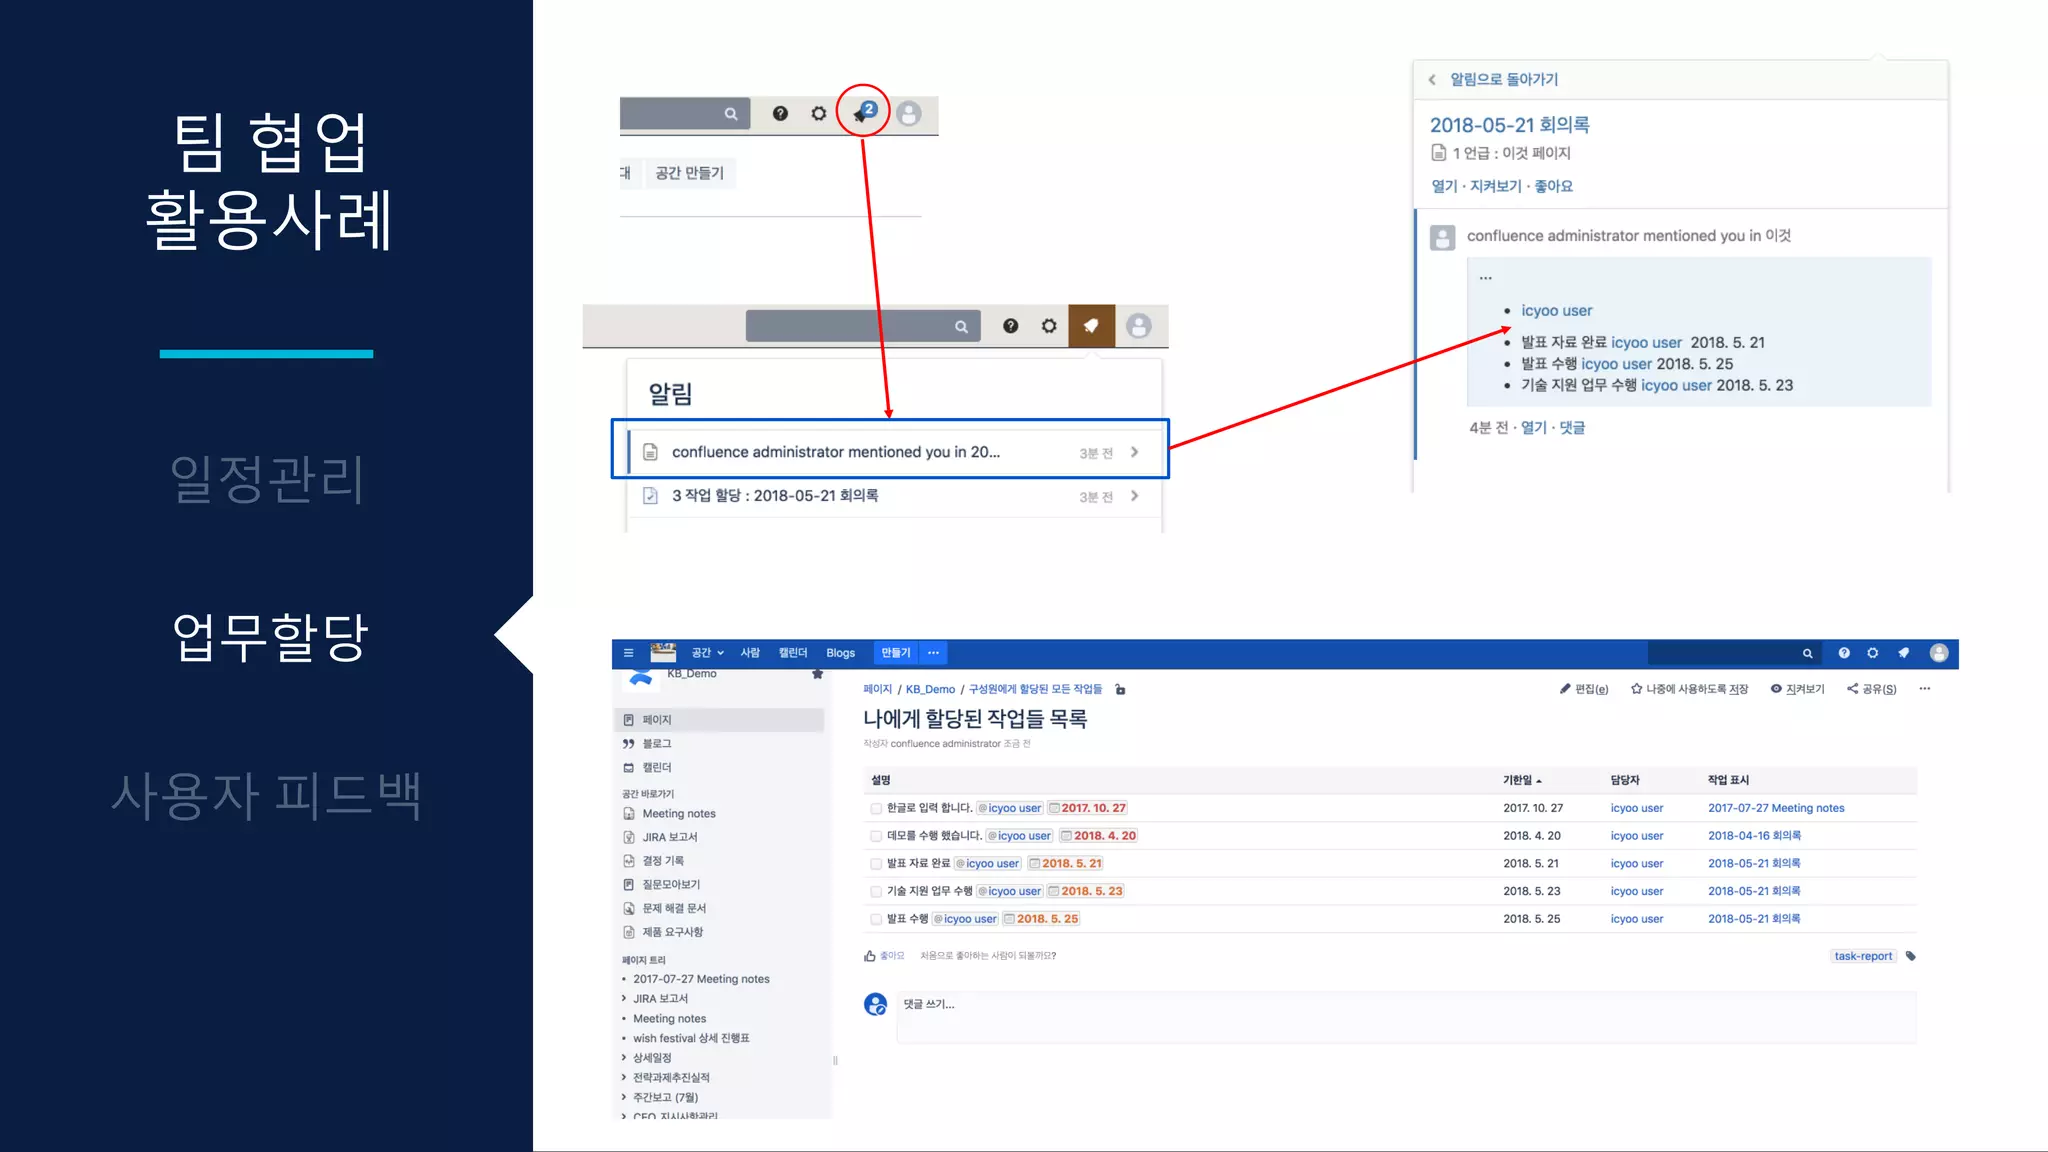
Task: Check the '기술 지원 업무 수행' task checkbox
Action: pyautogui.click(x=876, y=891)
